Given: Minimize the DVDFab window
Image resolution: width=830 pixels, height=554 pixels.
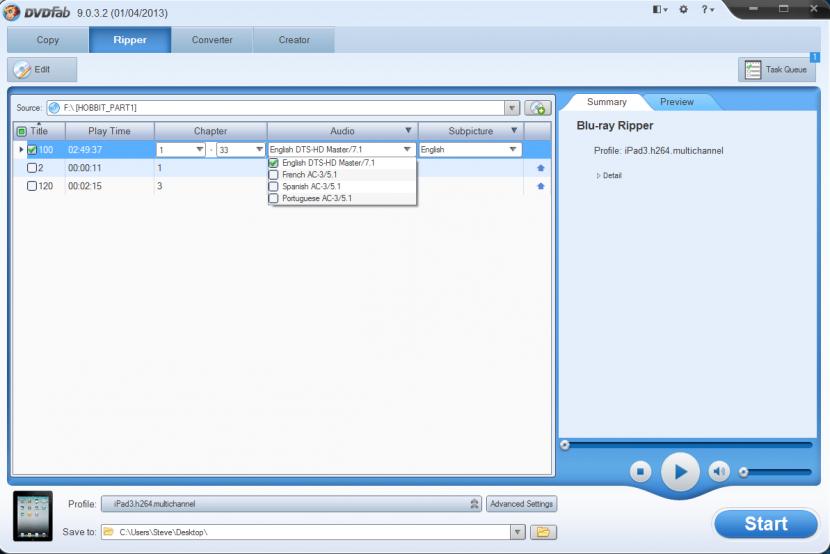Looking at the screenshot, I should (753, 8).
